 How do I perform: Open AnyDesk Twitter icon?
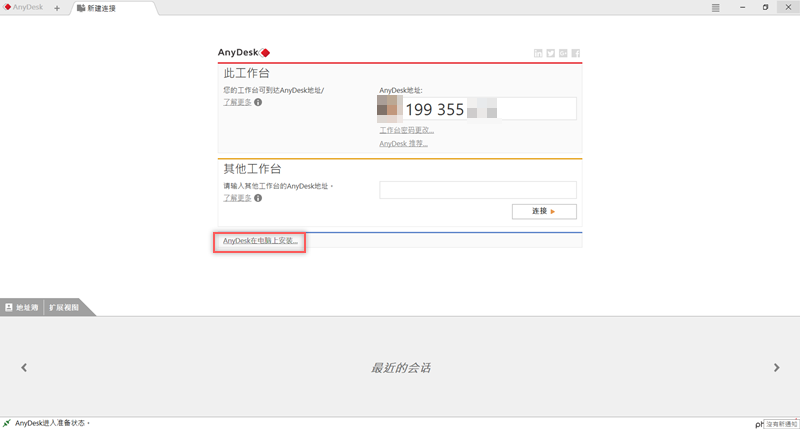point(551,53)
